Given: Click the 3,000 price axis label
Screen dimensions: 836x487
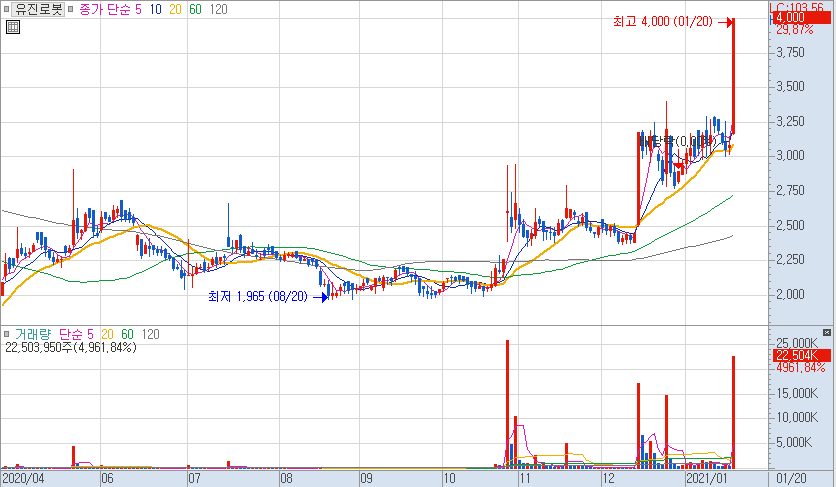Looking at the screenshot, I should (x=790, y=155).
